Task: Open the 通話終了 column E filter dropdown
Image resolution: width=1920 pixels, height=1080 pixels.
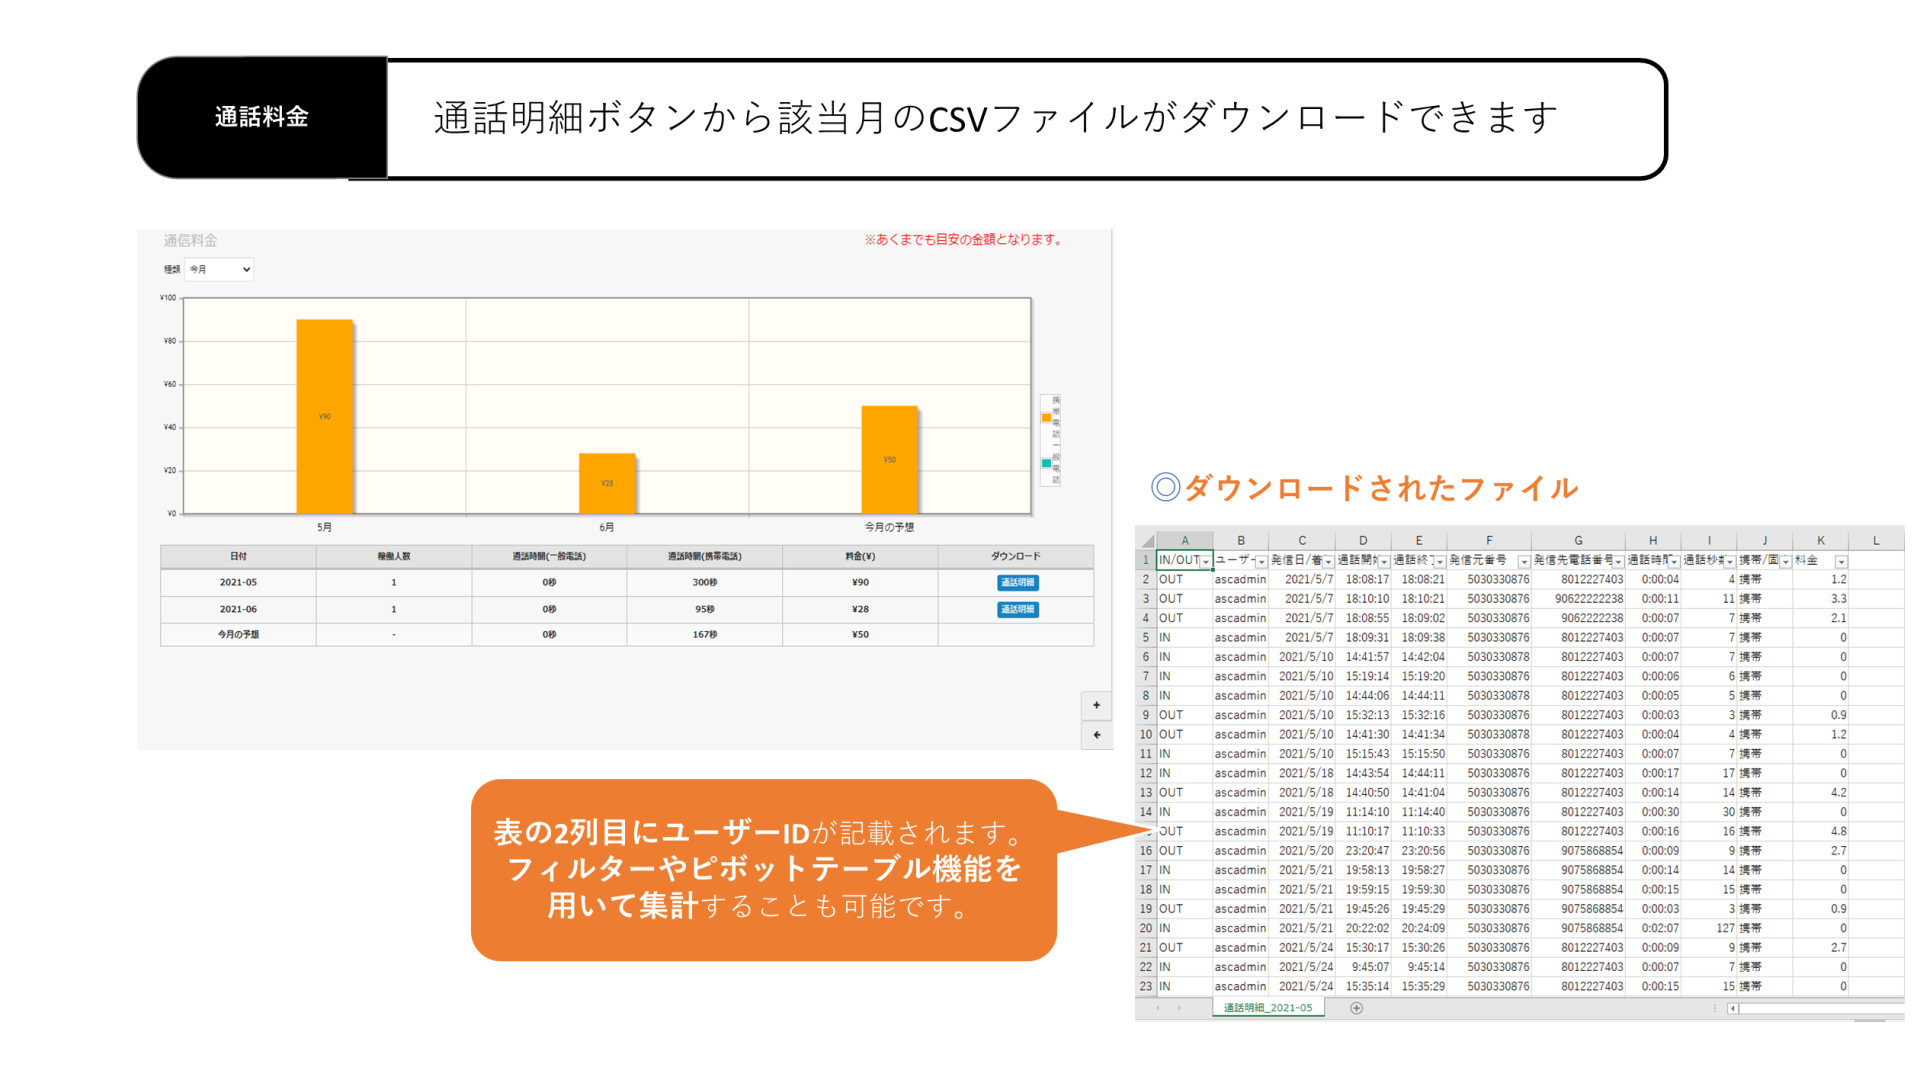Action: click(x=1440, y=561)
